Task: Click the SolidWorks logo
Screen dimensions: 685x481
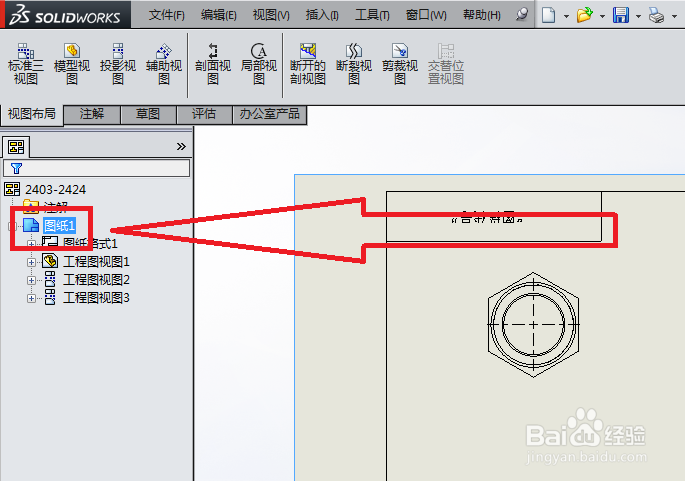Action: click(66, 15)
